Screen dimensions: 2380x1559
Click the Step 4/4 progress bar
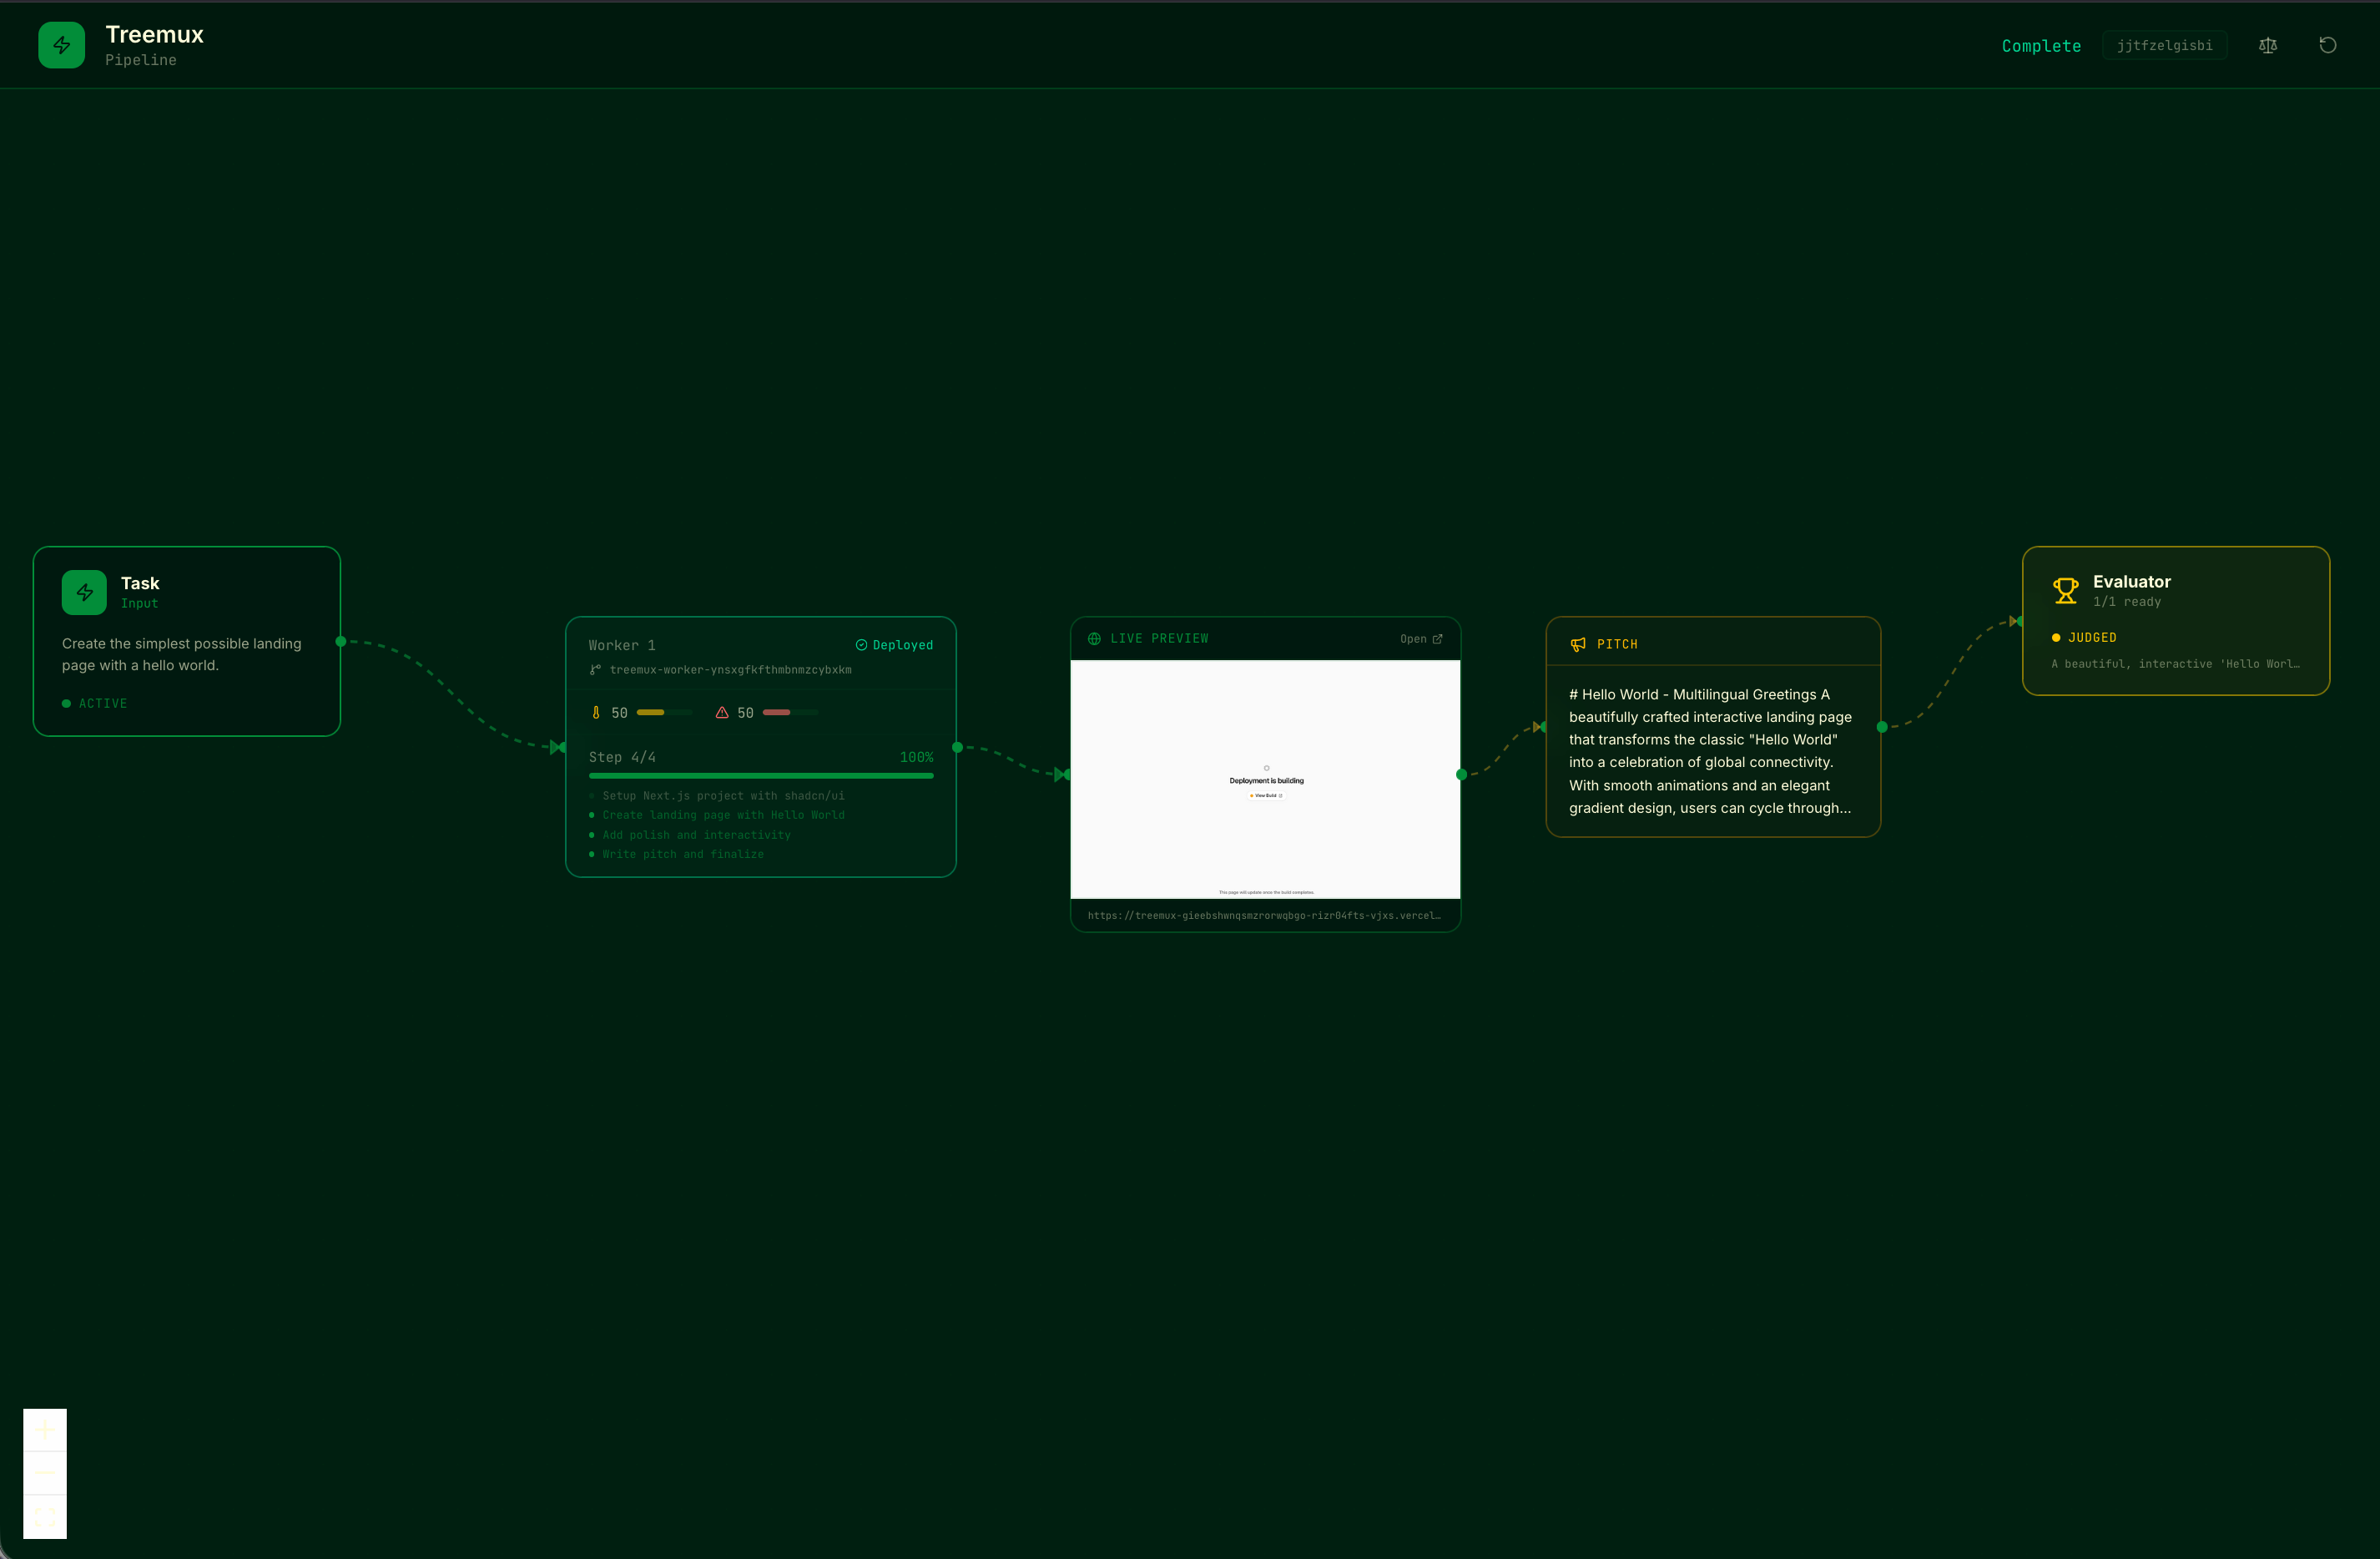[x=761, y=775]
